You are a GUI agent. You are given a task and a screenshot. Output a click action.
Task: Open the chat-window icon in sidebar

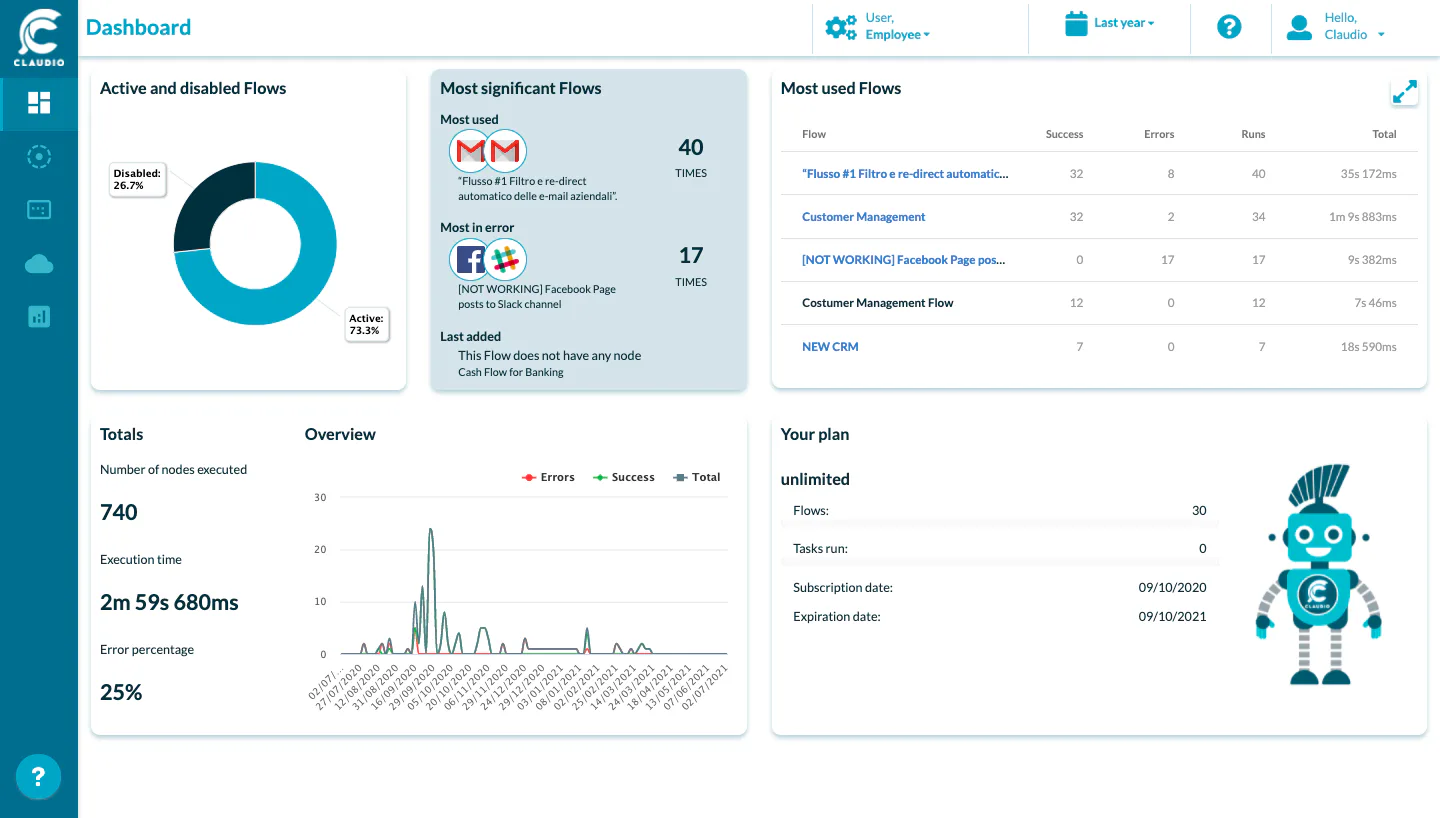pyautogui.click(x=39, y=210)
